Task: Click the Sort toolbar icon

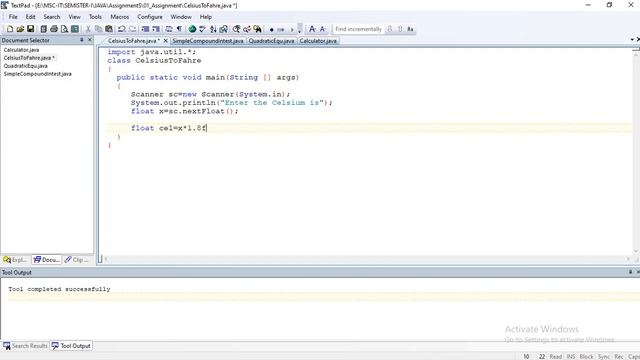Action: [x=213, y=29]
